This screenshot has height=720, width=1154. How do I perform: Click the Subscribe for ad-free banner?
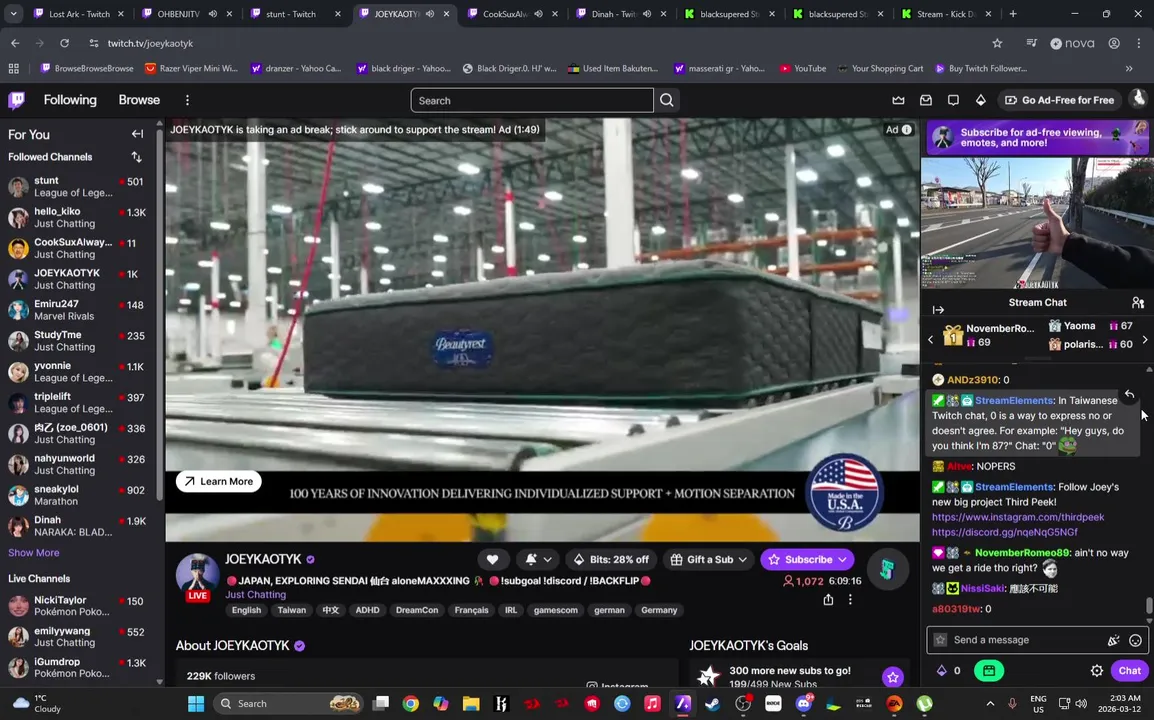click(x=1037, y=138)
